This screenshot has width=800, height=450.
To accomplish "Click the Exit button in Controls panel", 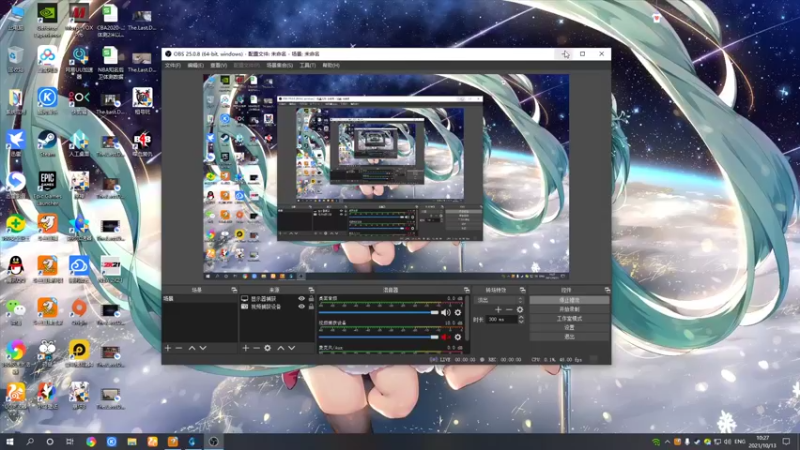I will (569, 337).
